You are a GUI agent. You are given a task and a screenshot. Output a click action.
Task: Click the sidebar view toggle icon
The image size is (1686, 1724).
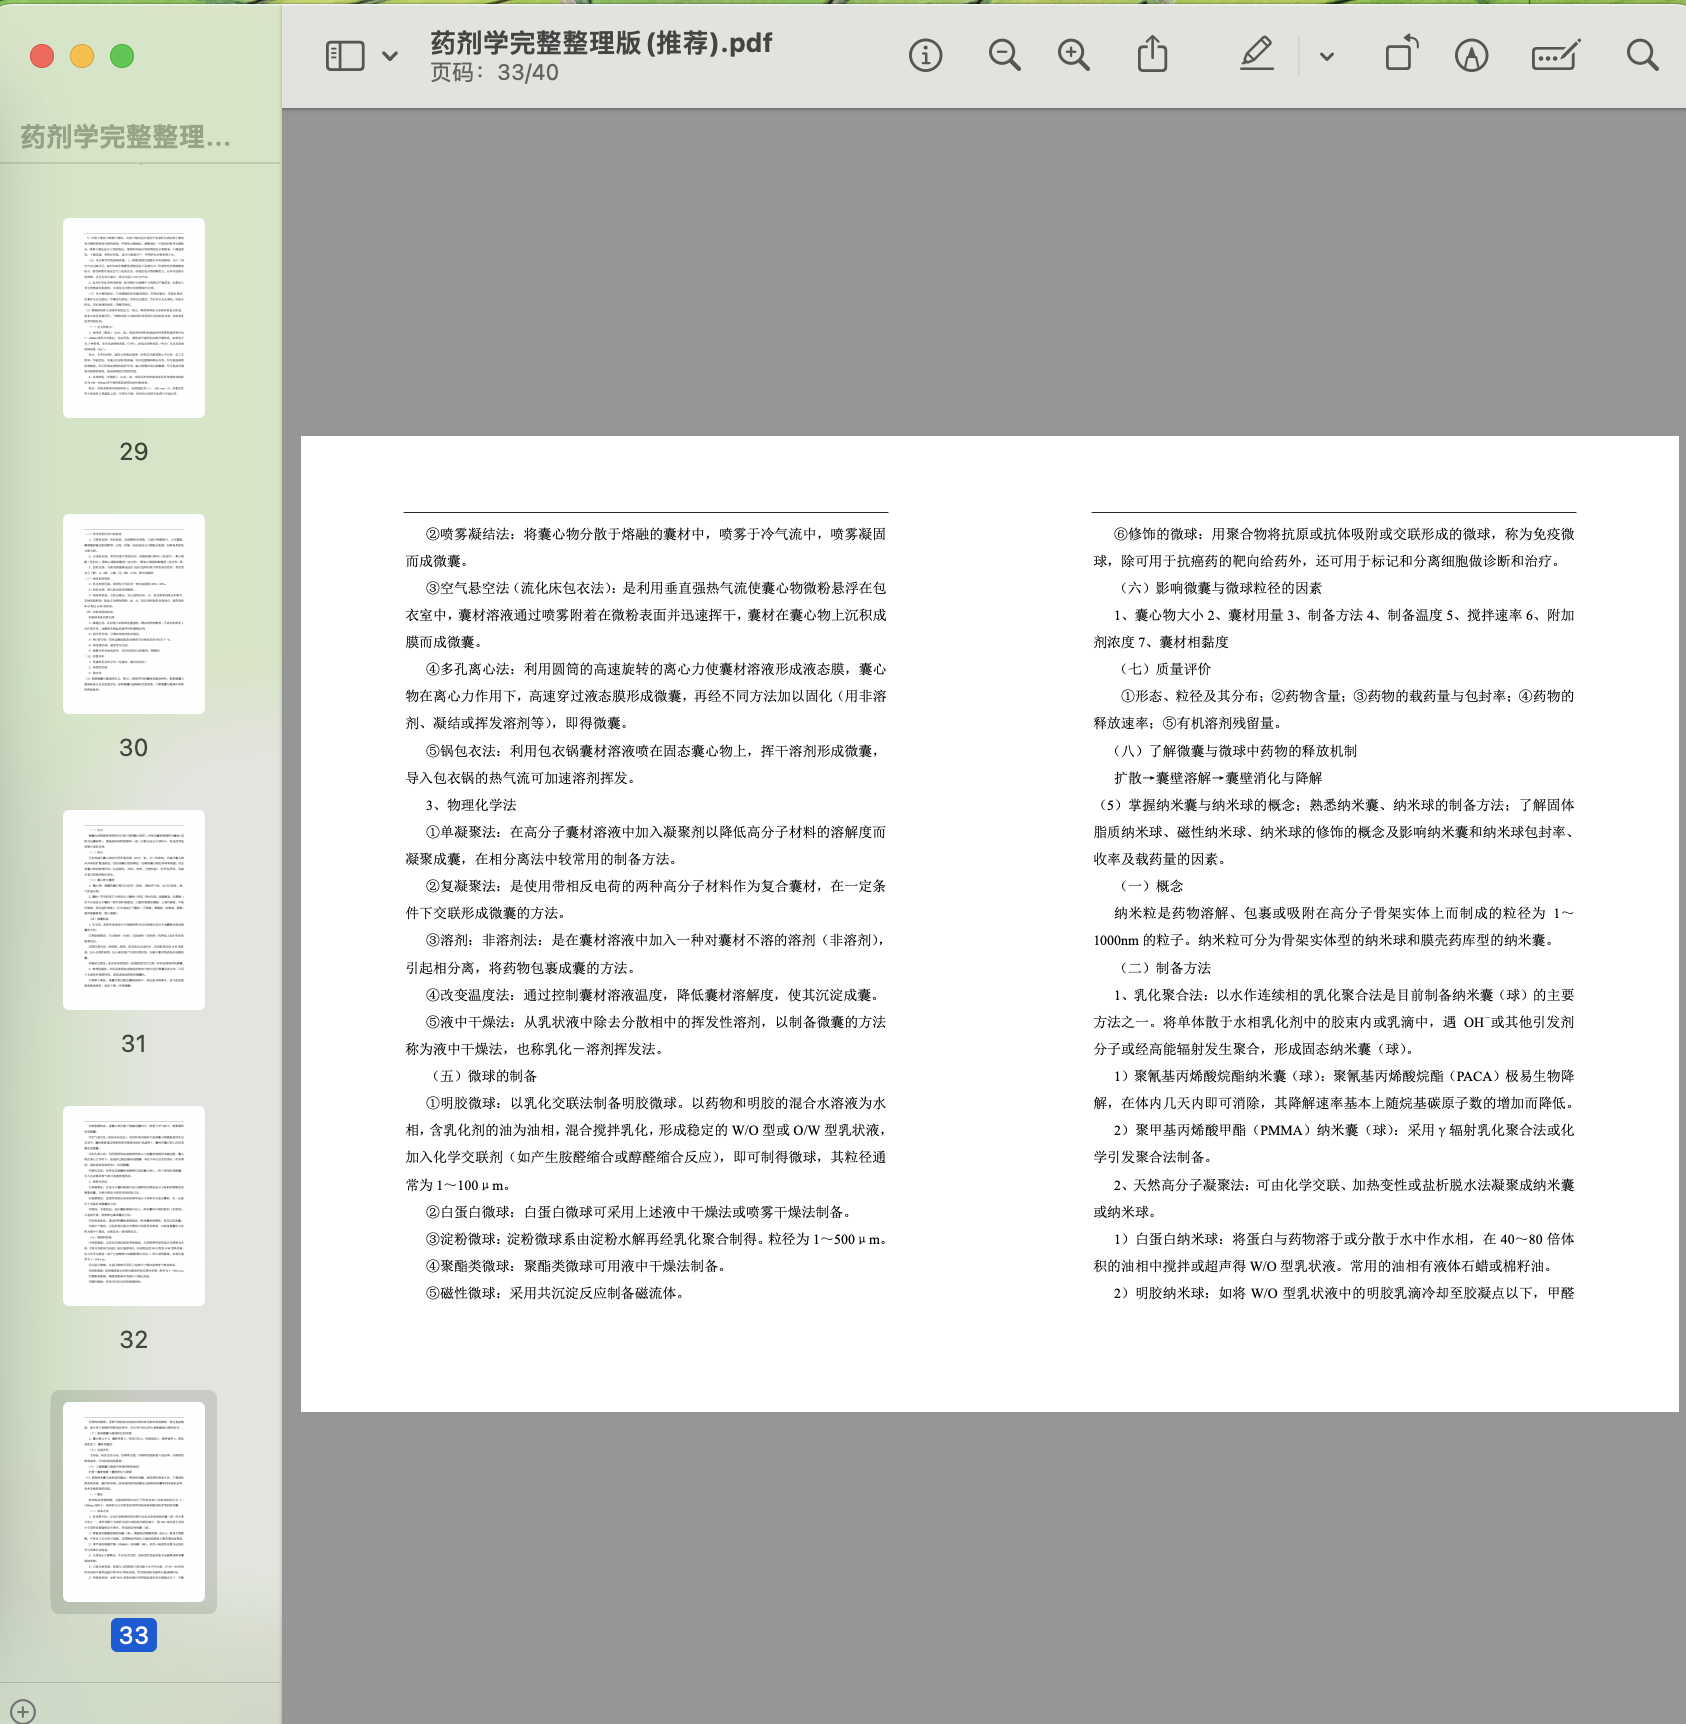point(345,56)
